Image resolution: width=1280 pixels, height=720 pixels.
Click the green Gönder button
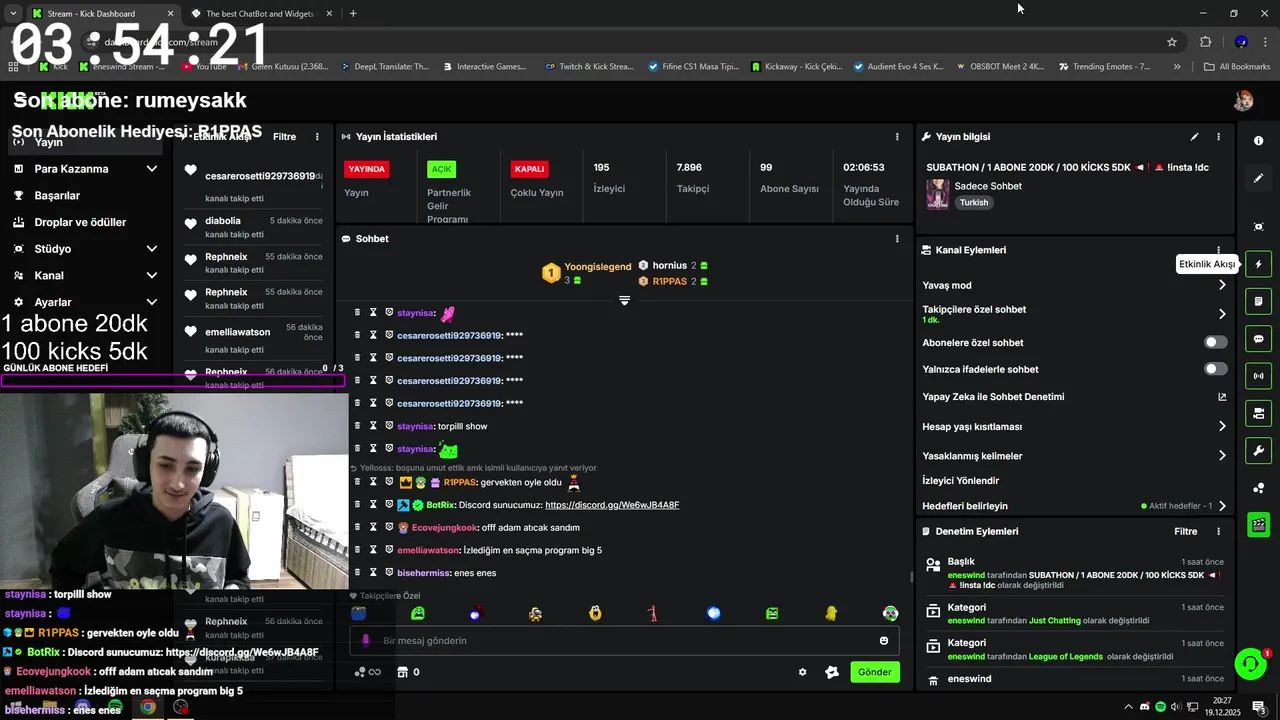tap(875, 672)
